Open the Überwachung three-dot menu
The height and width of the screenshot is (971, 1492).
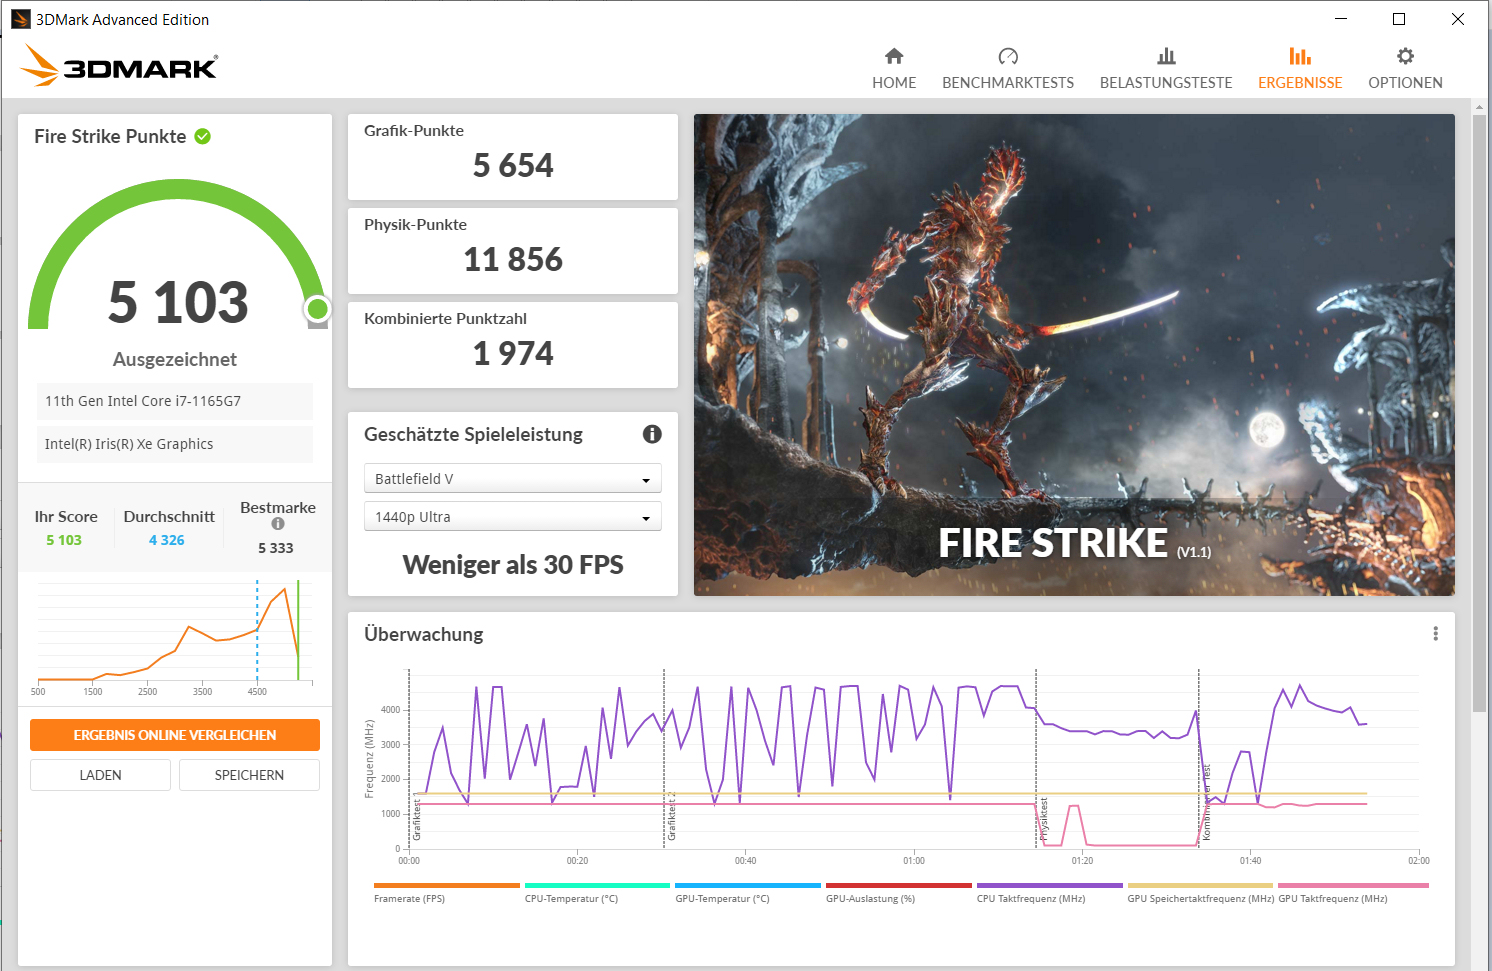click(1435, 634)
